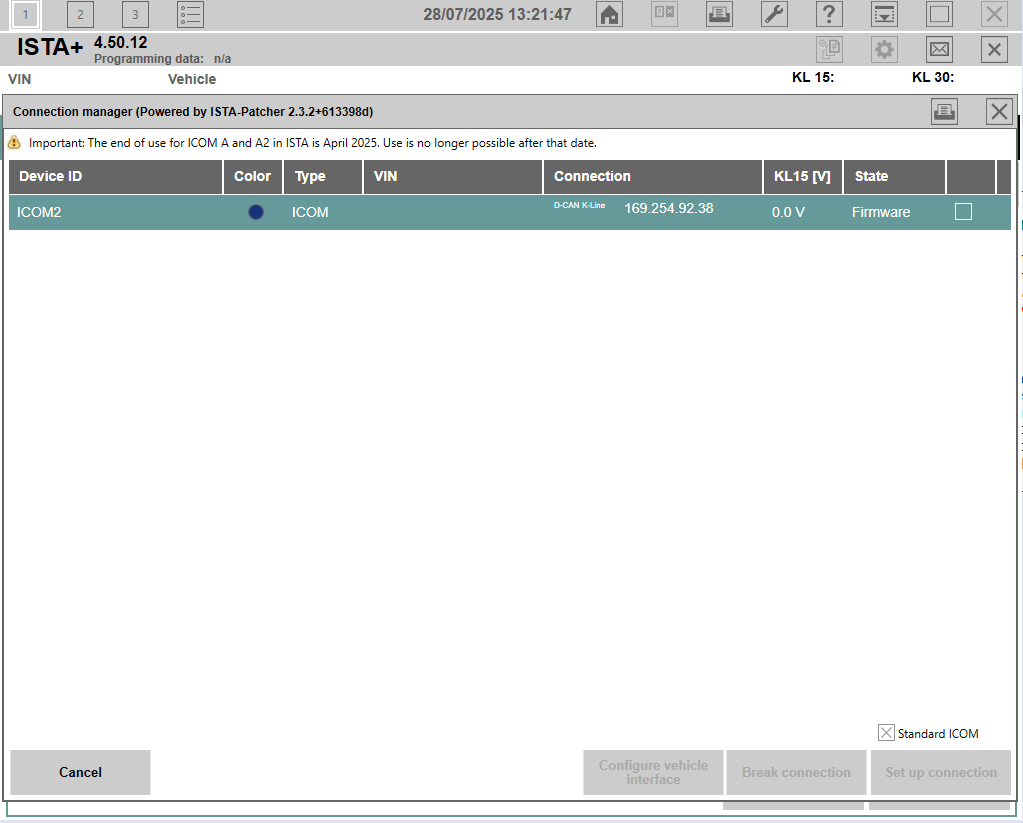Screen dimensions: 1023x823
Task: Tick the checkbox in ICOM2 row
Action: coord(963,211)
